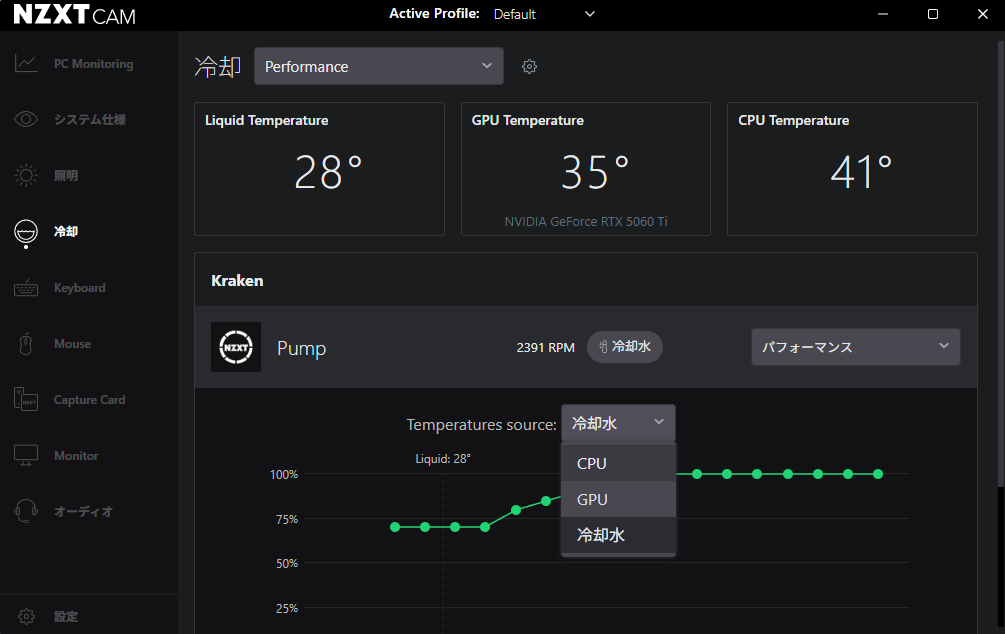The width and height of the screenshot is (1005, 634).
Task: Click the gear icon for 設定
Action: point(26,616)
